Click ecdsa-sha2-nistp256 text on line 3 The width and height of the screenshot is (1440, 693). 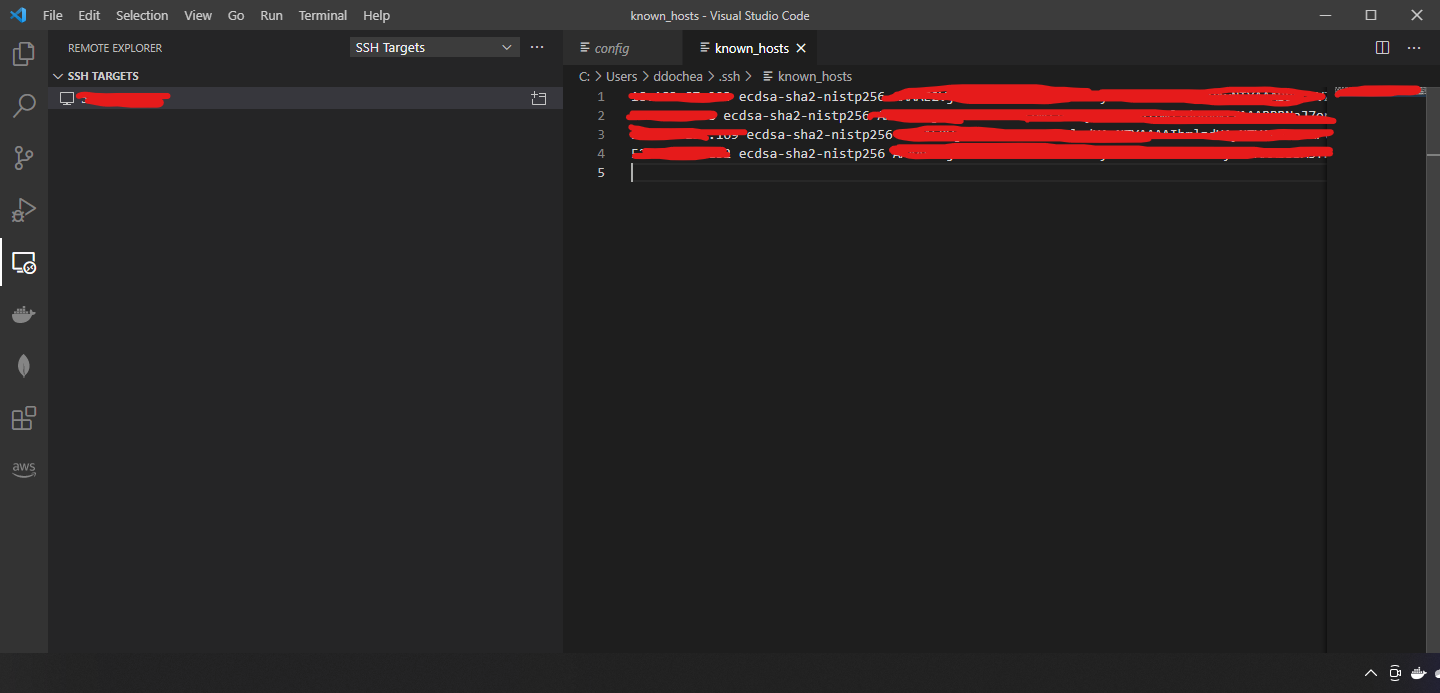point(819,135)
